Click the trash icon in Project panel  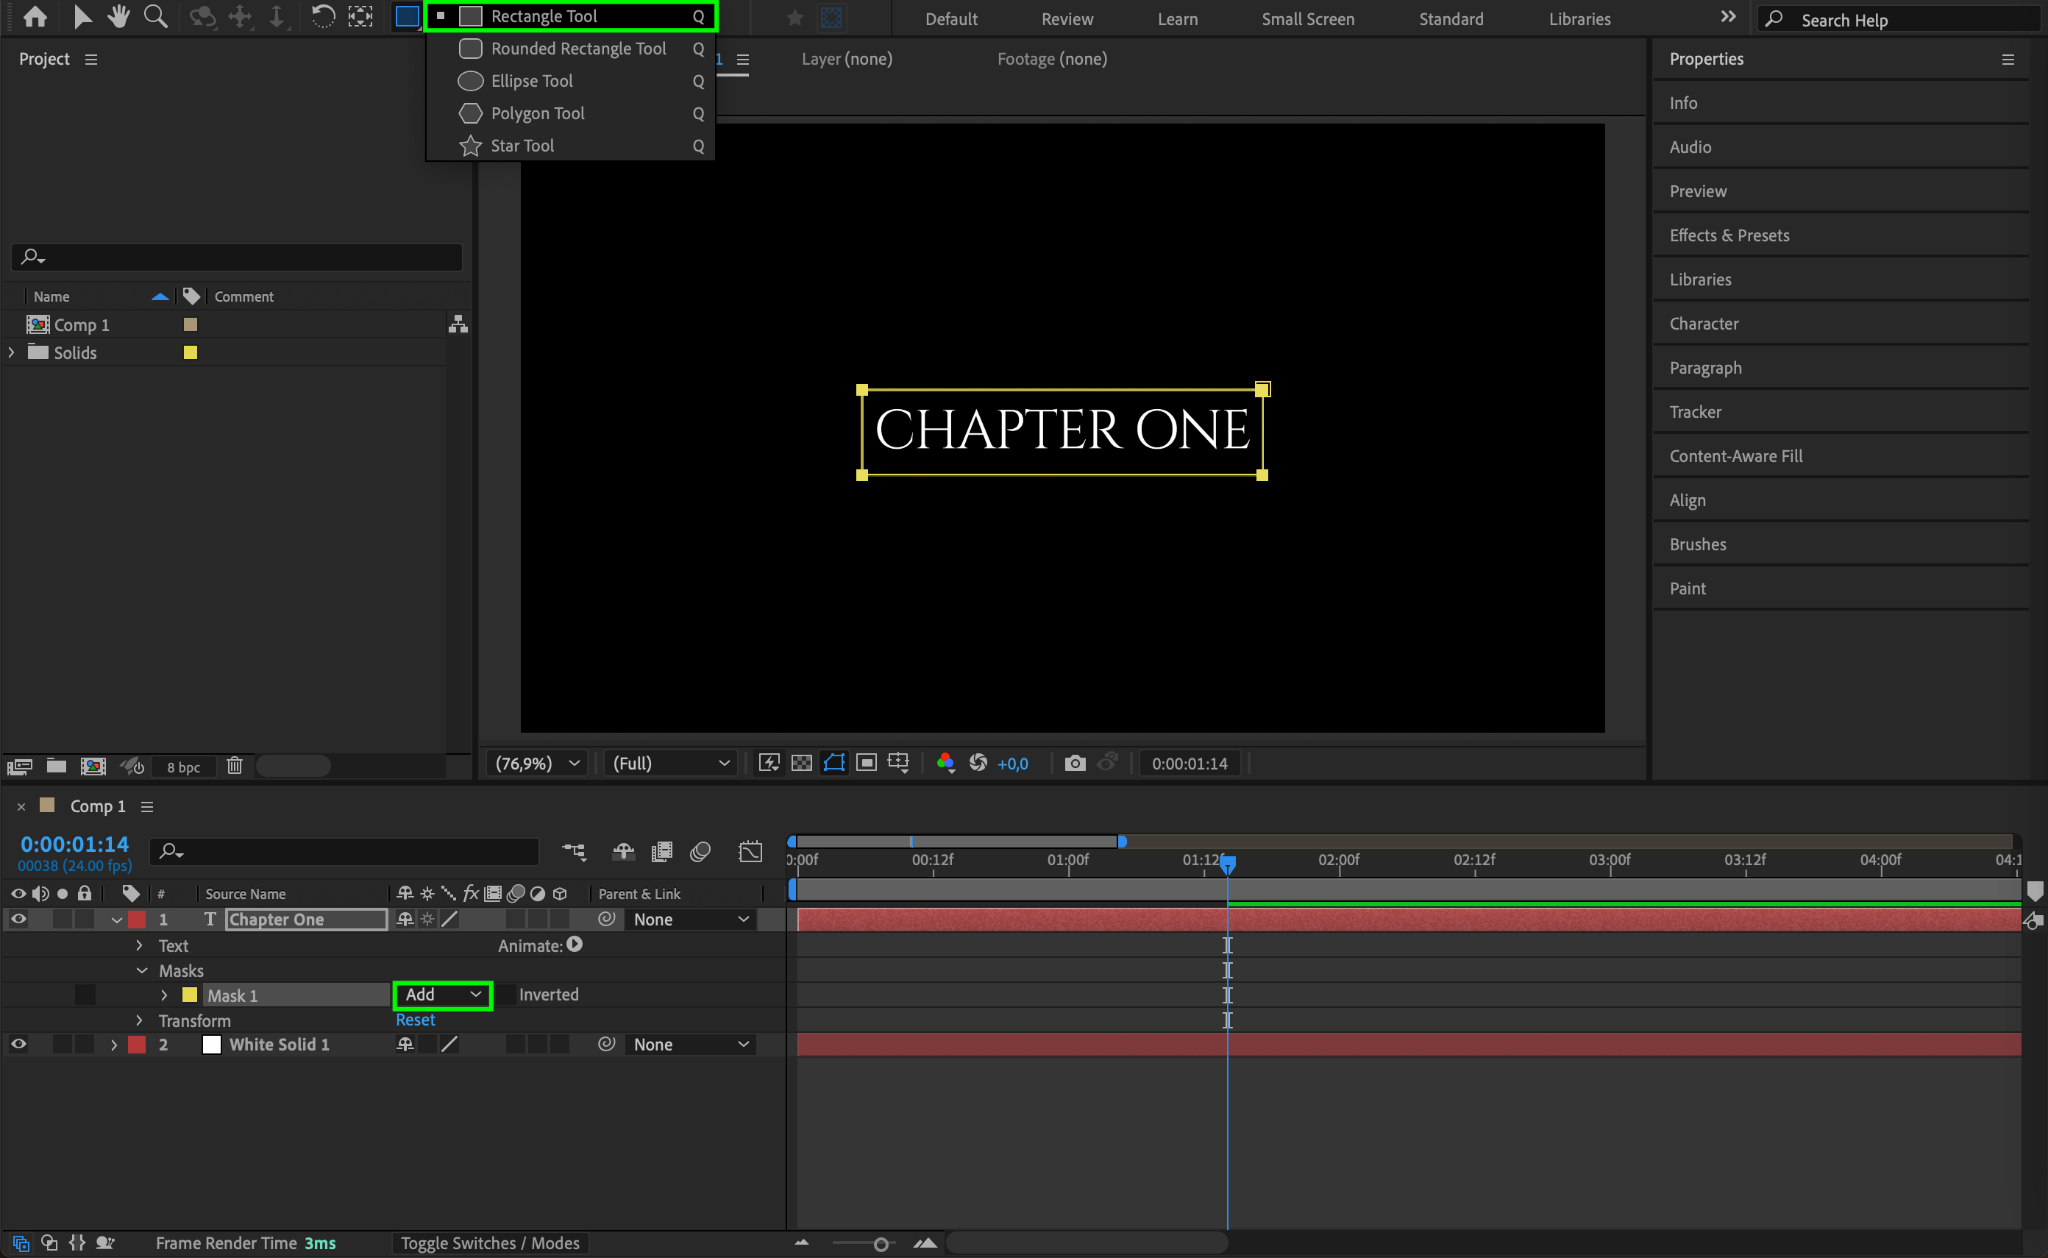click(x=234, y=766)
